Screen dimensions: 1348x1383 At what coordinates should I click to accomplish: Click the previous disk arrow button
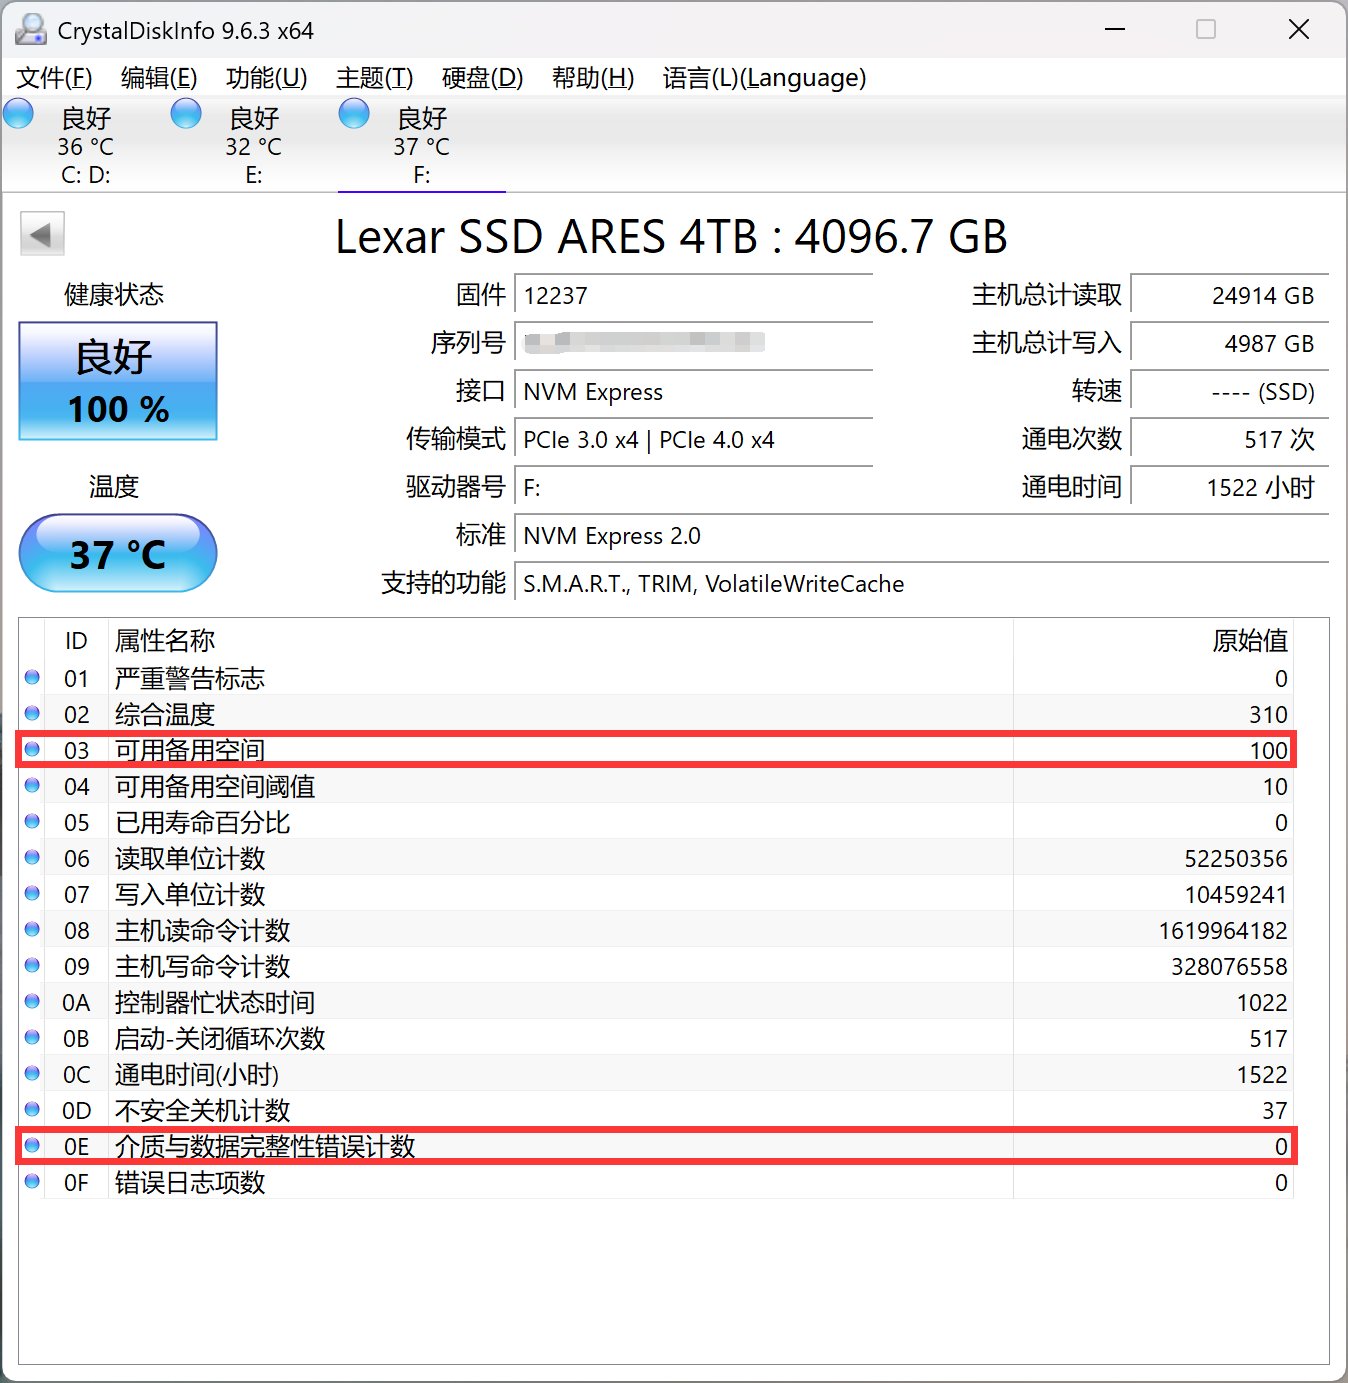coord(42,235)
